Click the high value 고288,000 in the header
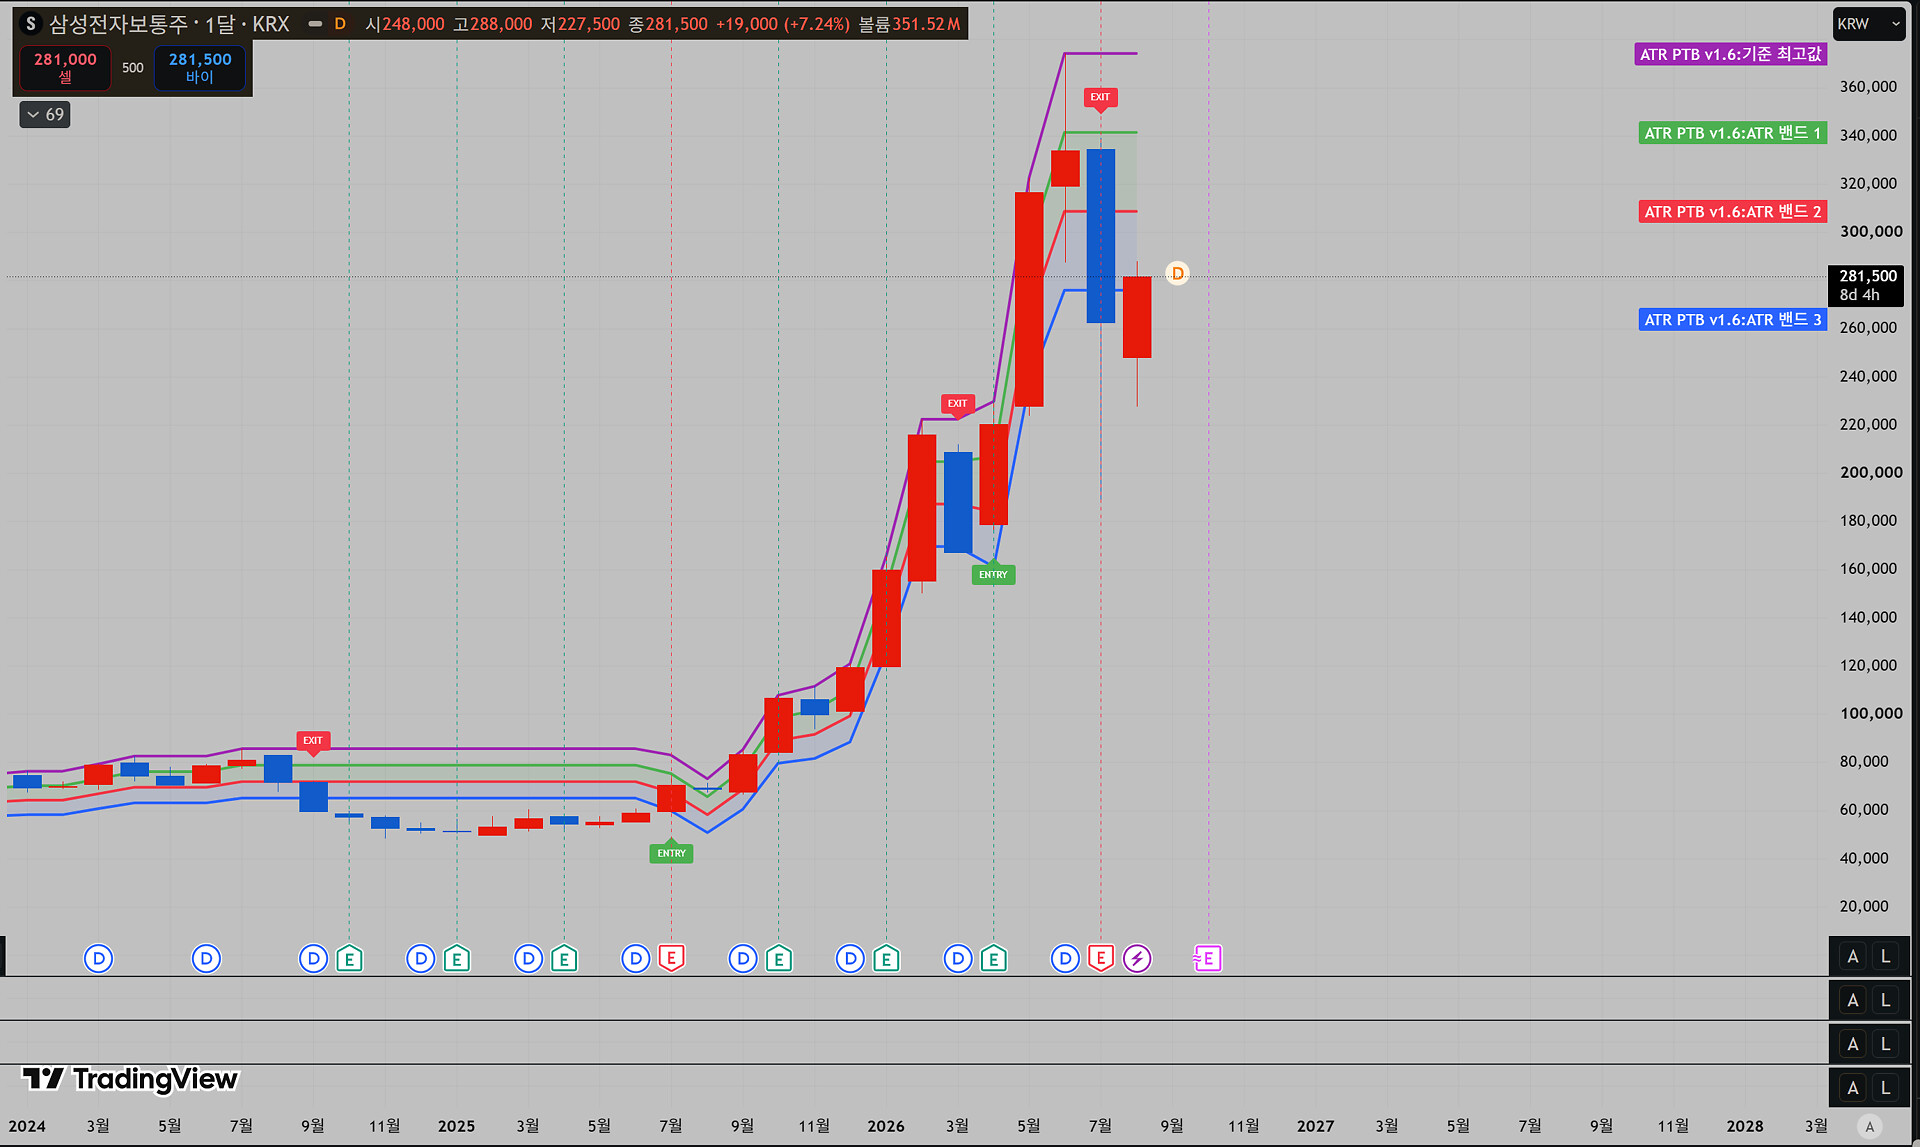1920x1147 pixels. [493, 24]
